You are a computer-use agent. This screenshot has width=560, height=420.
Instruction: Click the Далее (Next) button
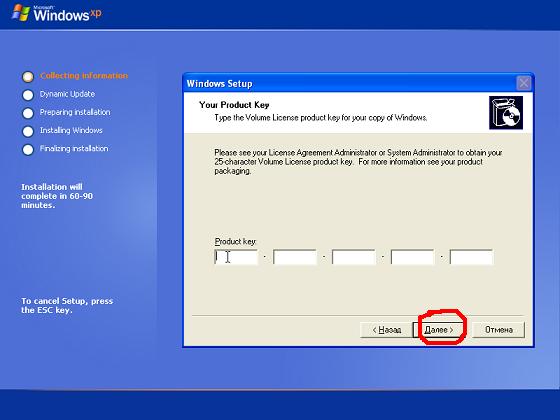point(439,330)
